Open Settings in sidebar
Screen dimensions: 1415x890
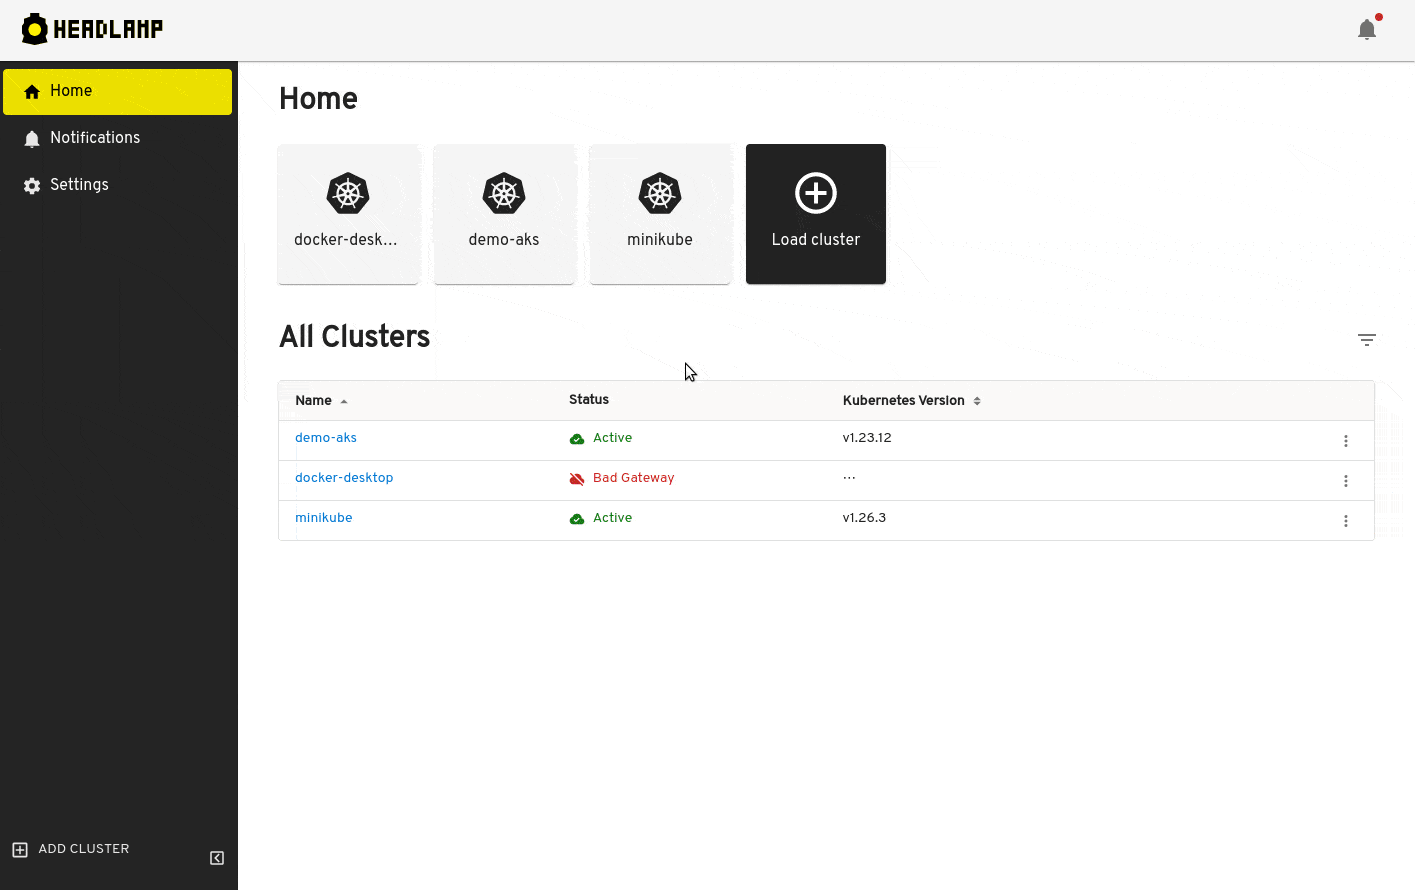[118, 185]
